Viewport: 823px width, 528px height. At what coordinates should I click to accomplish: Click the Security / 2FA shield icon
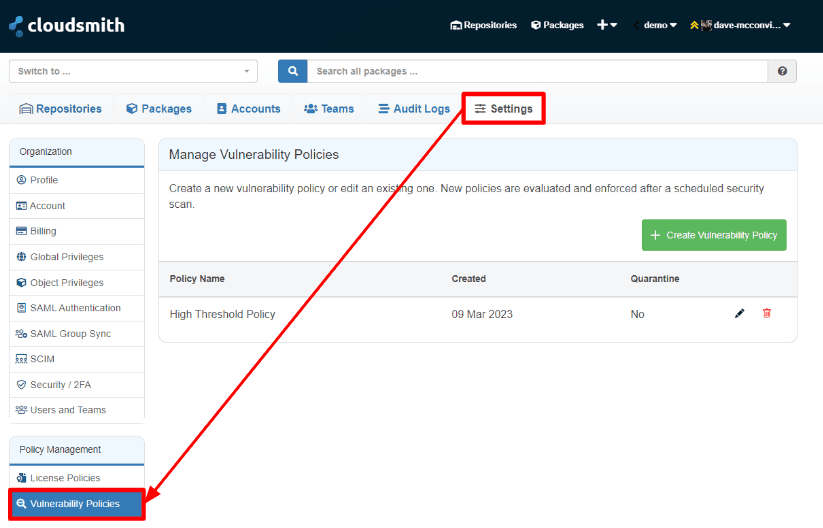click(x=21, y=385)
